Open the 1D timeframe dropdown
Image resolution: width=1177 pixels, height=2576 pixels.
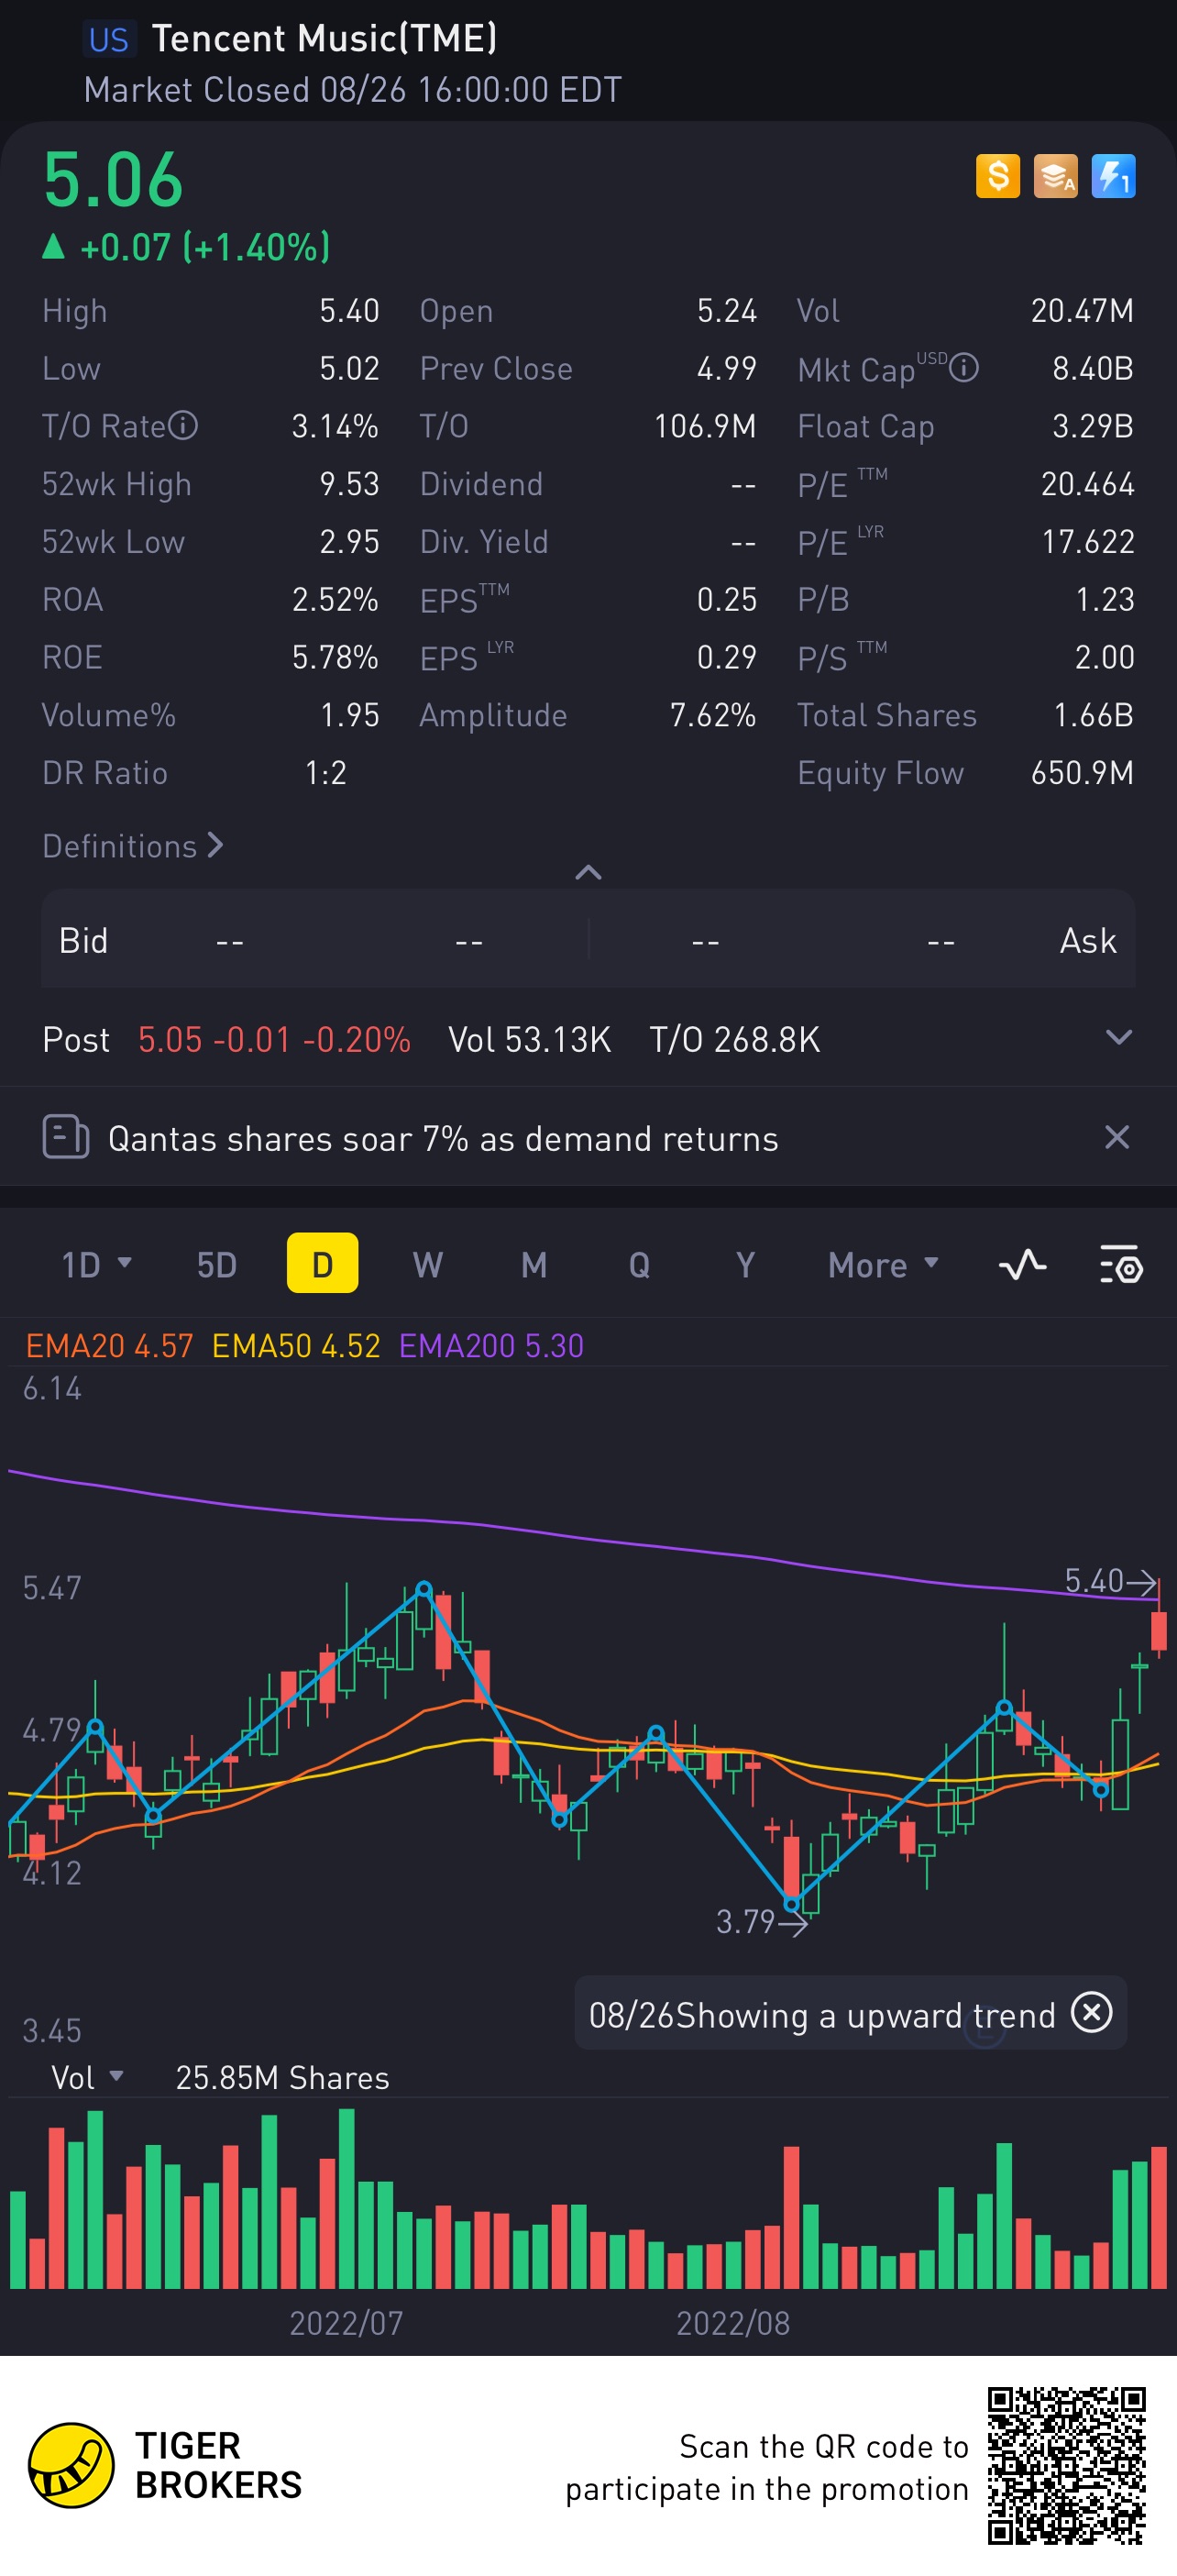96,1265
